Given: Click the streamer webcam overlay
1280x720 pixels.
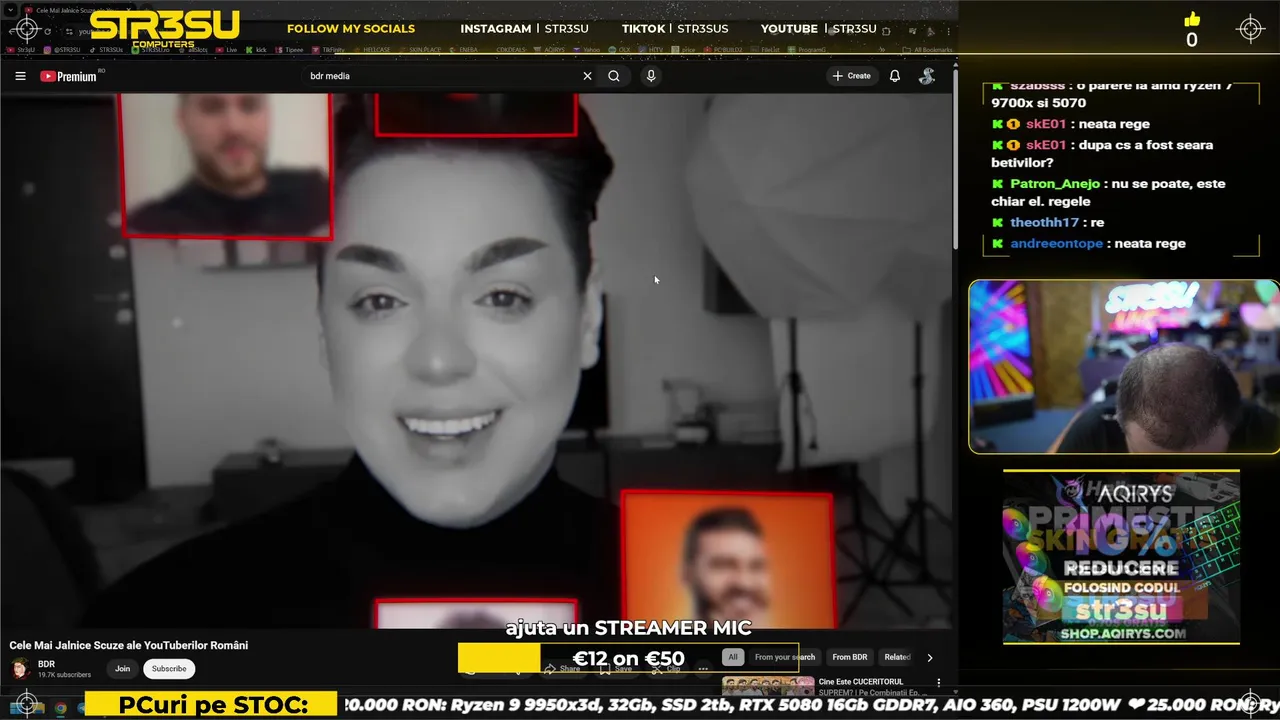Looking at the screenshot, I should click(1124, 367).
